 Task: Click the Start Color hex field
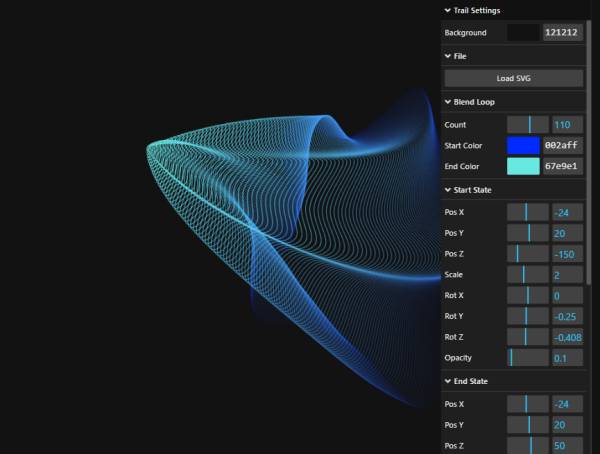(562, 145)
